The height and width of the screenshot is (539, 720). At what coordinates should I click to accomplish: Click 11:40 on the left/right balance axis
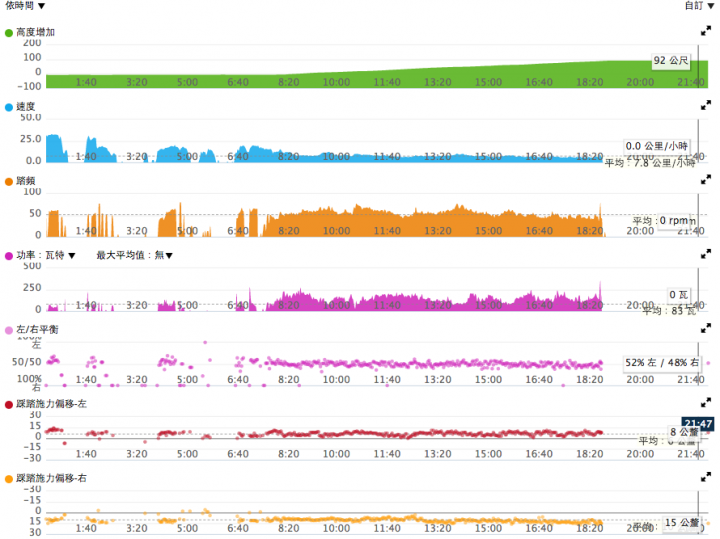(x=387, y=380)
